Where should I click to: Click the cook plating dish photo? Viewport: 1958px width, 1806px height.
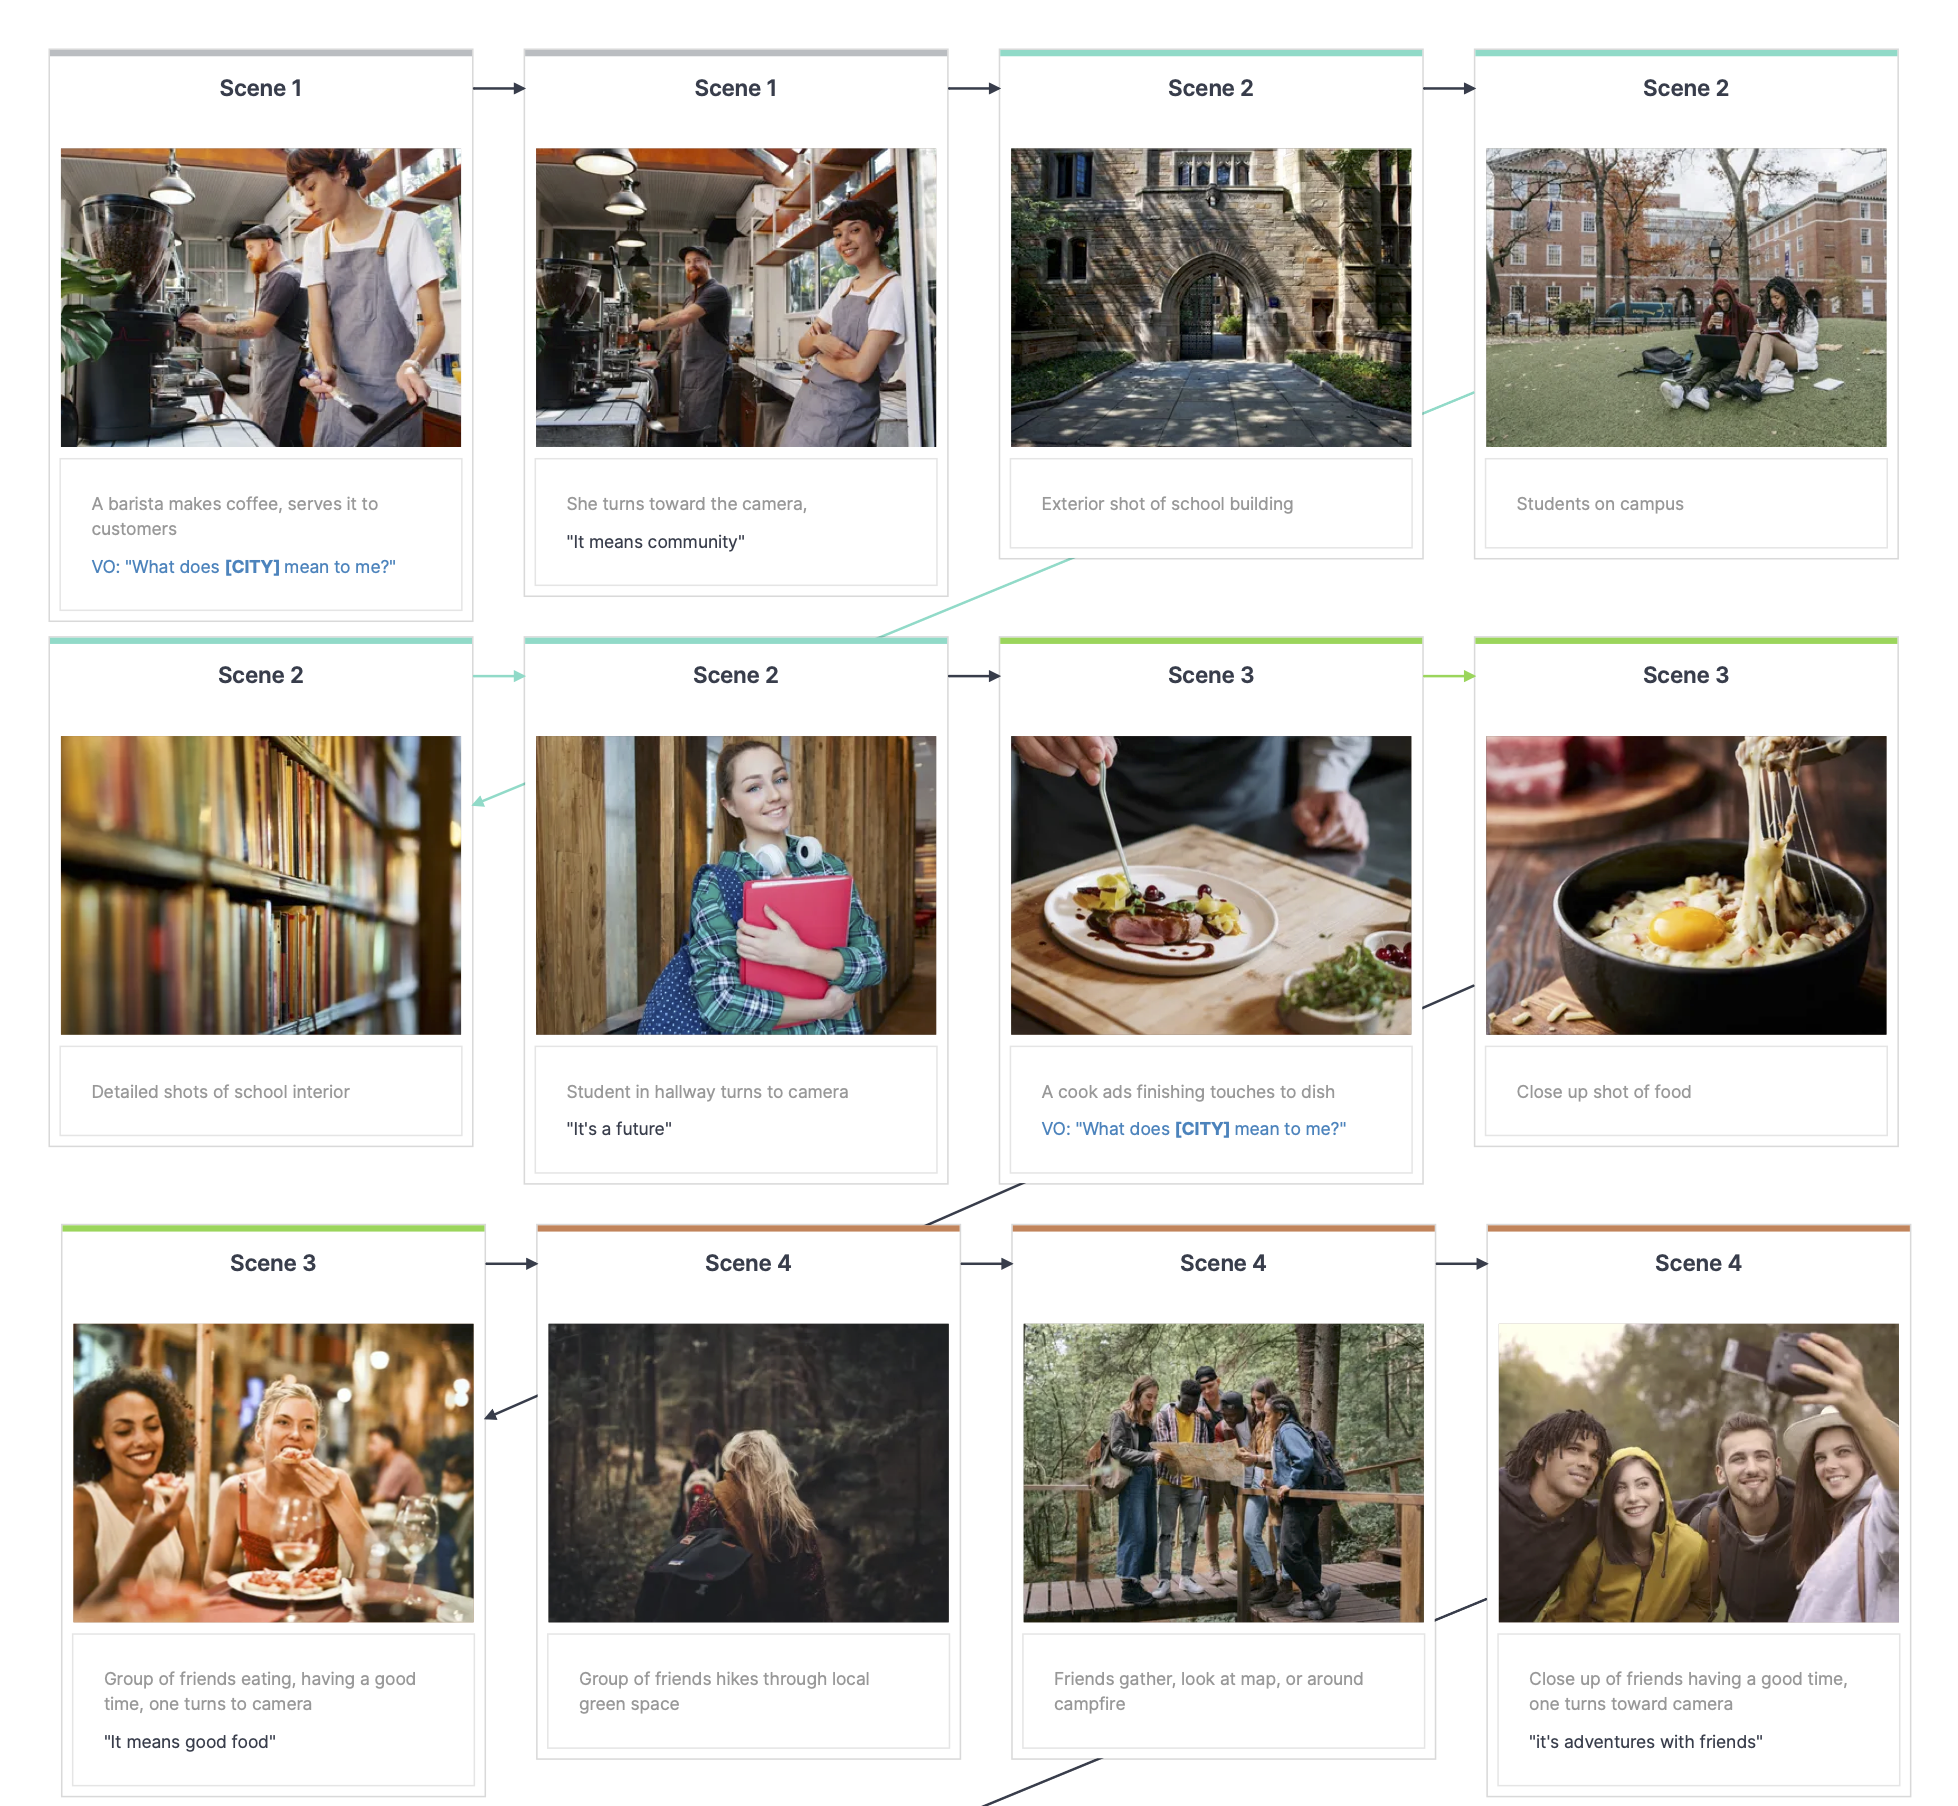[1210, 885]
